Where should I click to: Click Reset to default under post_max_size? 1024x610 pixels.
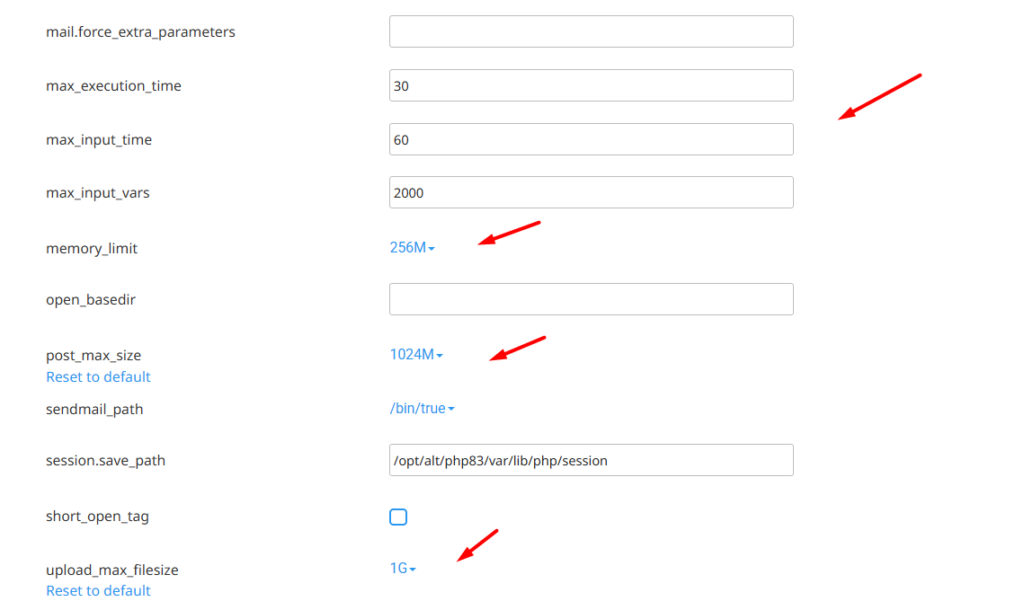(98, 377)
